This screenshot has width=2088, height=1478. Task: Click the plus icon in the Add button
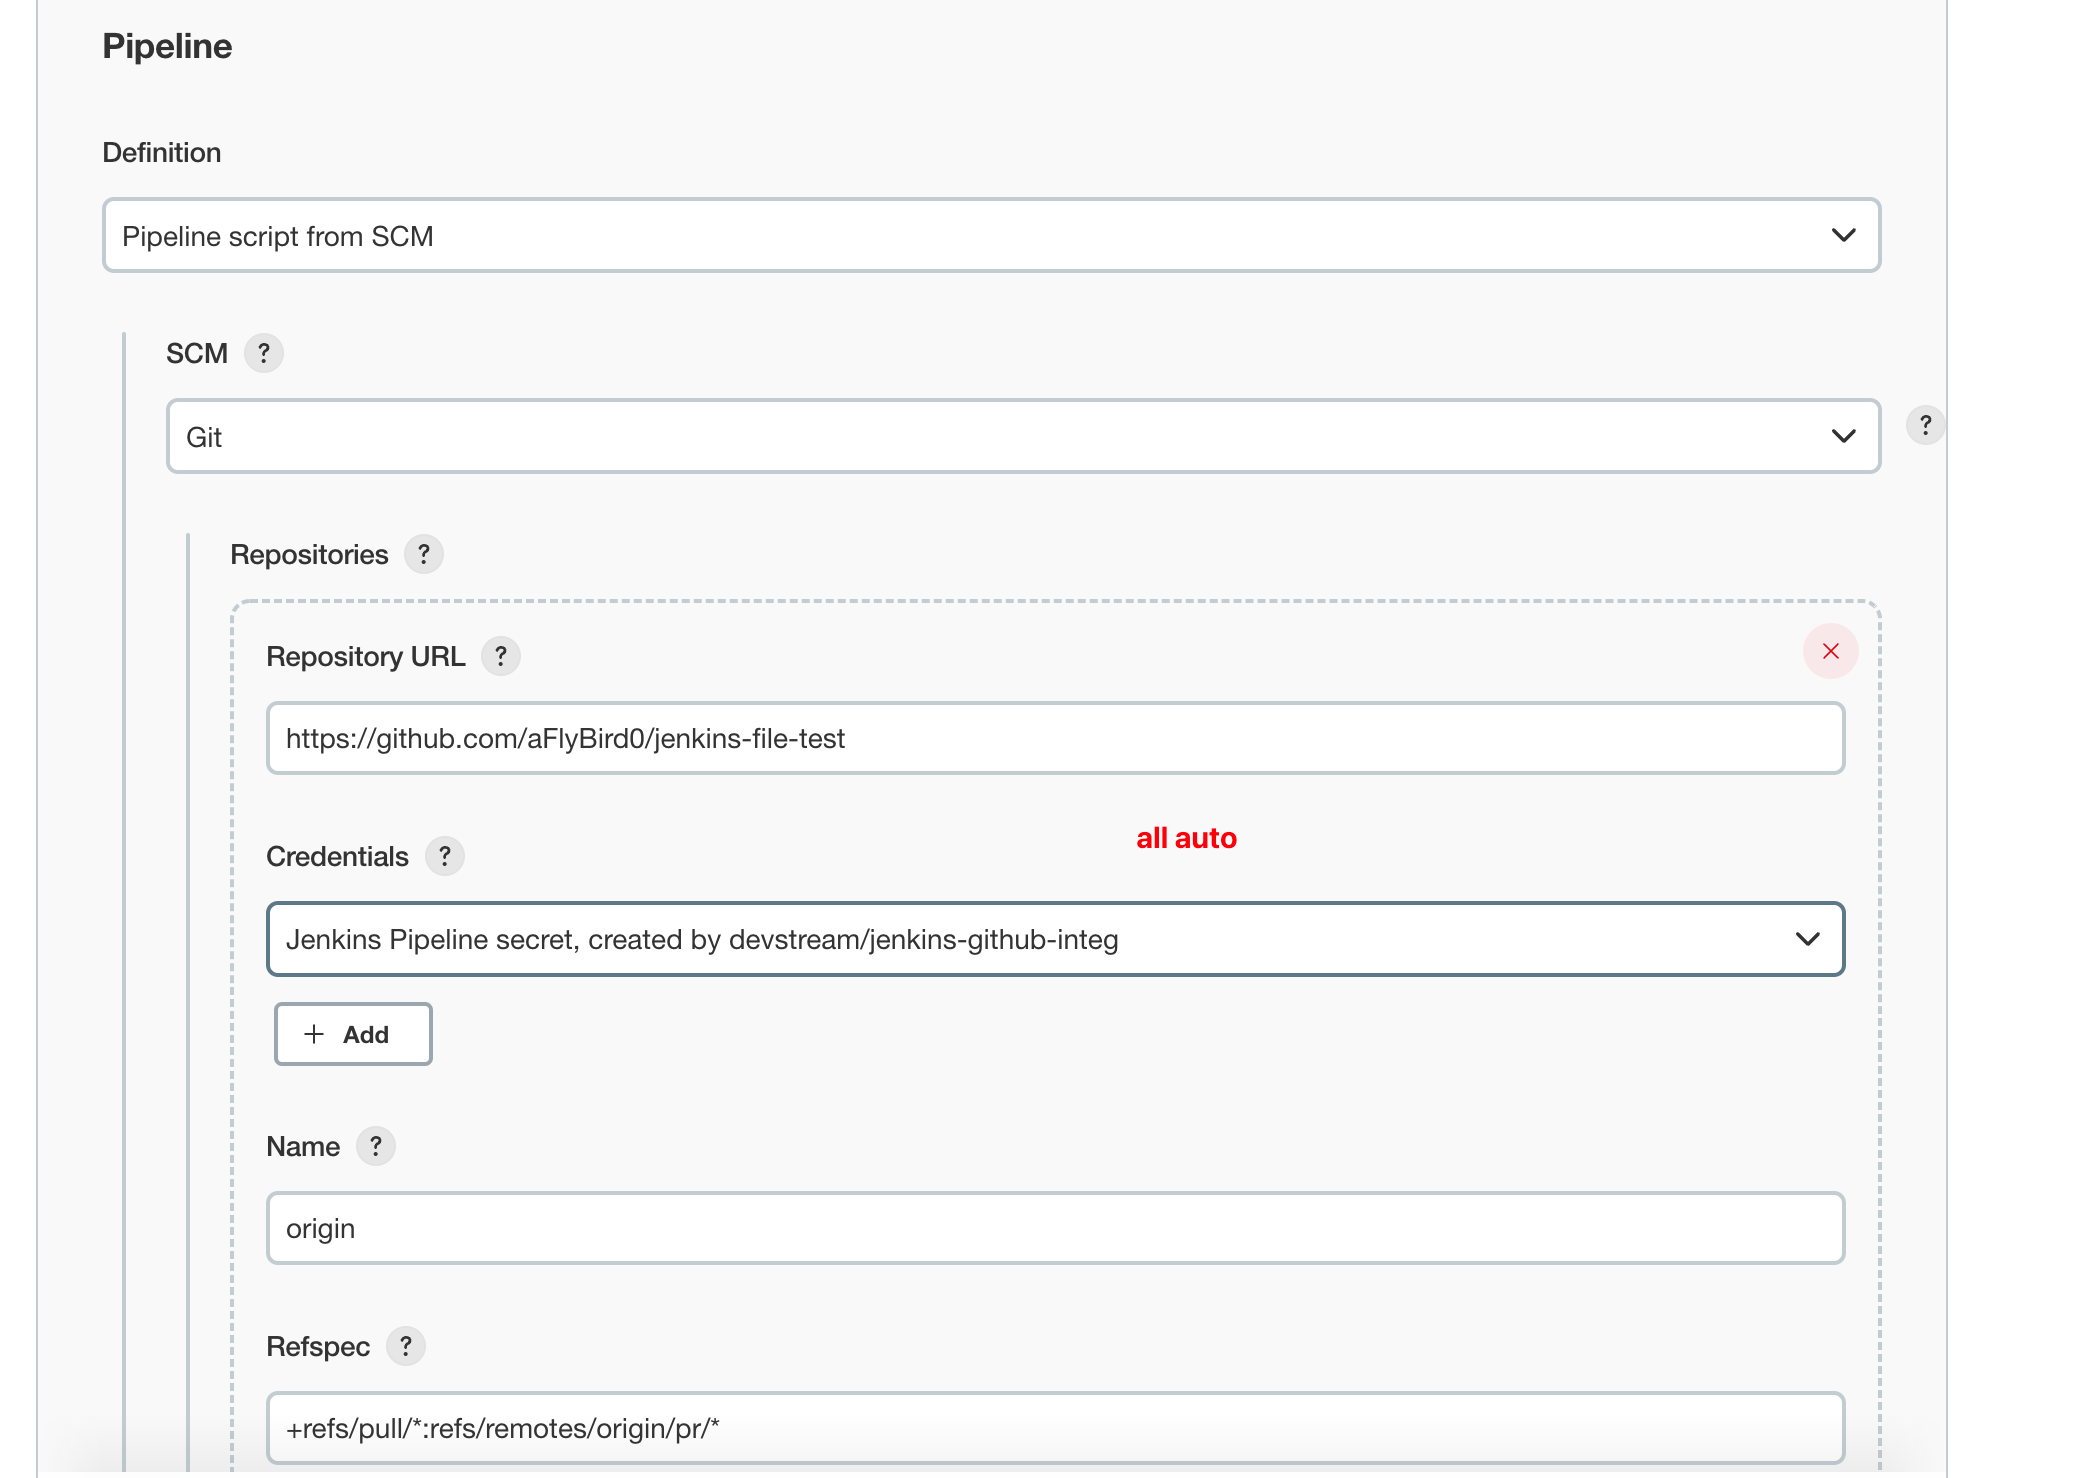click(x=314, y=1034)
